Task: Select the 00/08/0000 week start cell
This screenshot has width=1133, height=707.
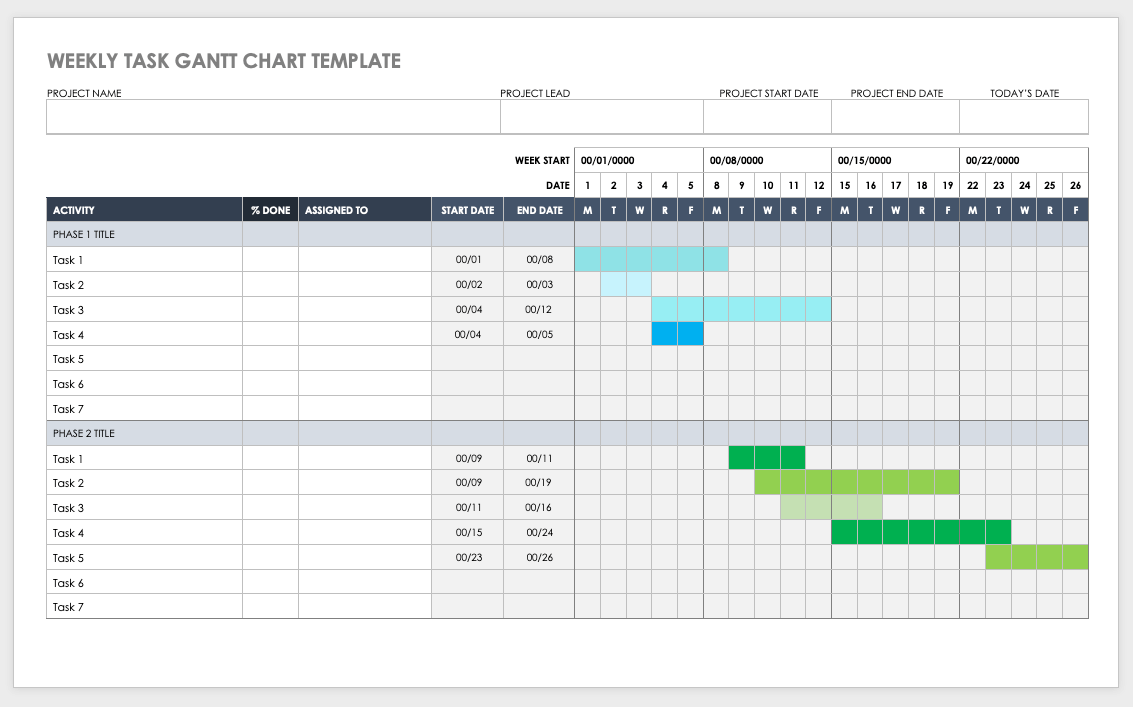Action: (765, 160)
